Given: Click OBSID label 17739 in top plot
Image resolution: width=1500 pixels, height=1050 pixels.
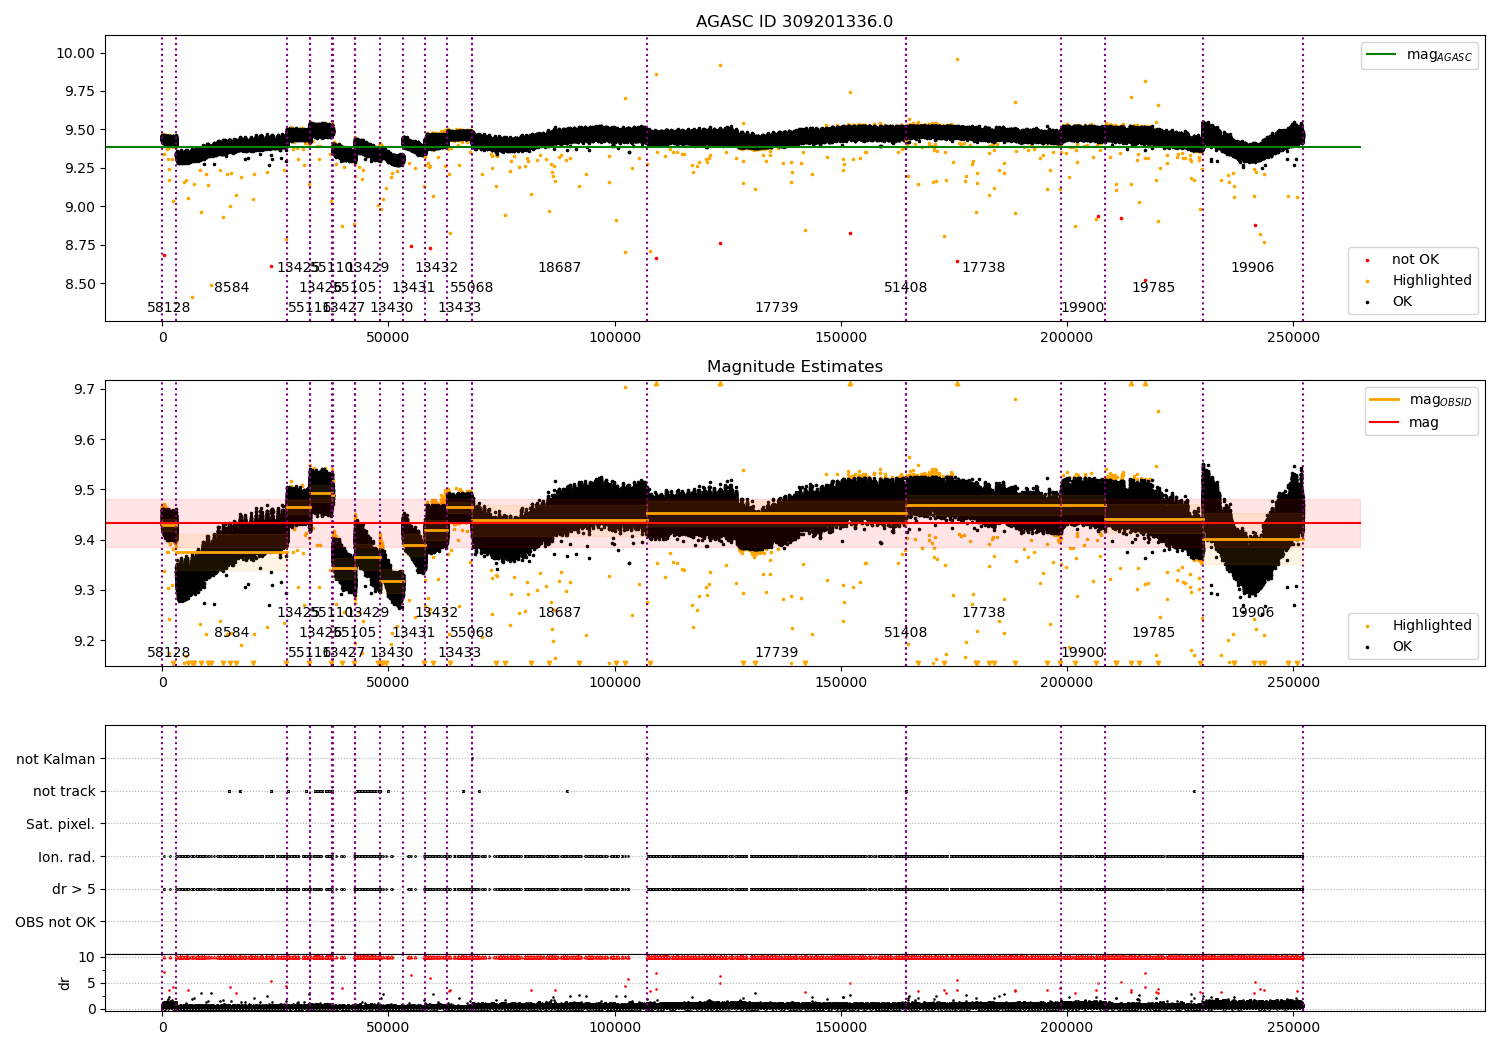Looking at the screenshot, I should tap(777, 308).
